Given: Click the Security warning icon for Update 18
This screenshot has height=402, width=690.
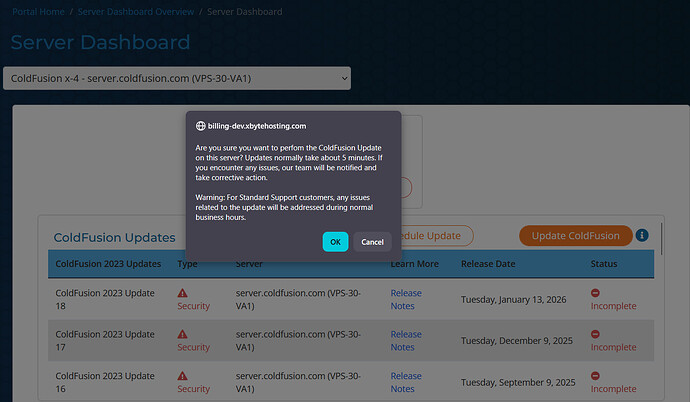Looking at the screenshot, I should pyautogui.click(x=183, y=293).
